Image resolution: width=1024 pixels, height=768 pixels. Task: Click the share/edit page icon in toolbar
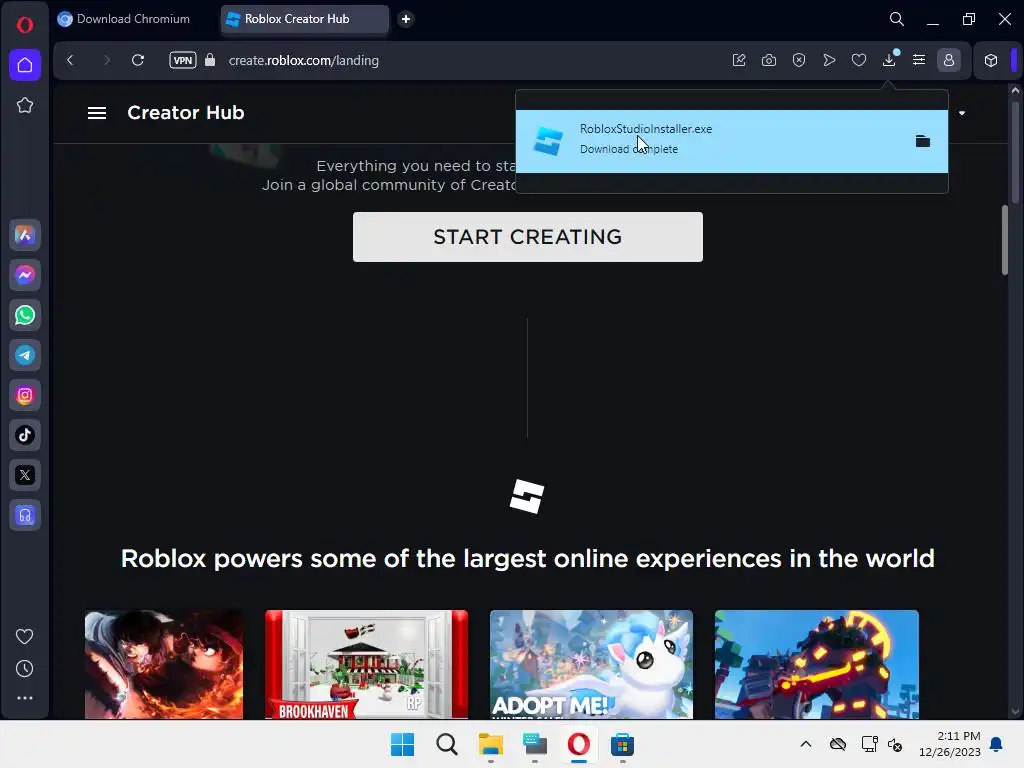(739, 60)
